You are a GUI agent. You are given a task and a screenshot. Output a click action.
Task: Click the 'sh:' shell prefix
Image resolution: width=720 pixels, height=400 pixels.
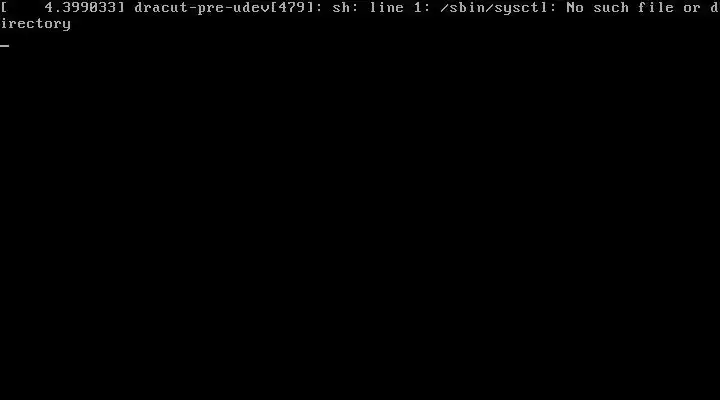(x=346, y=7)
